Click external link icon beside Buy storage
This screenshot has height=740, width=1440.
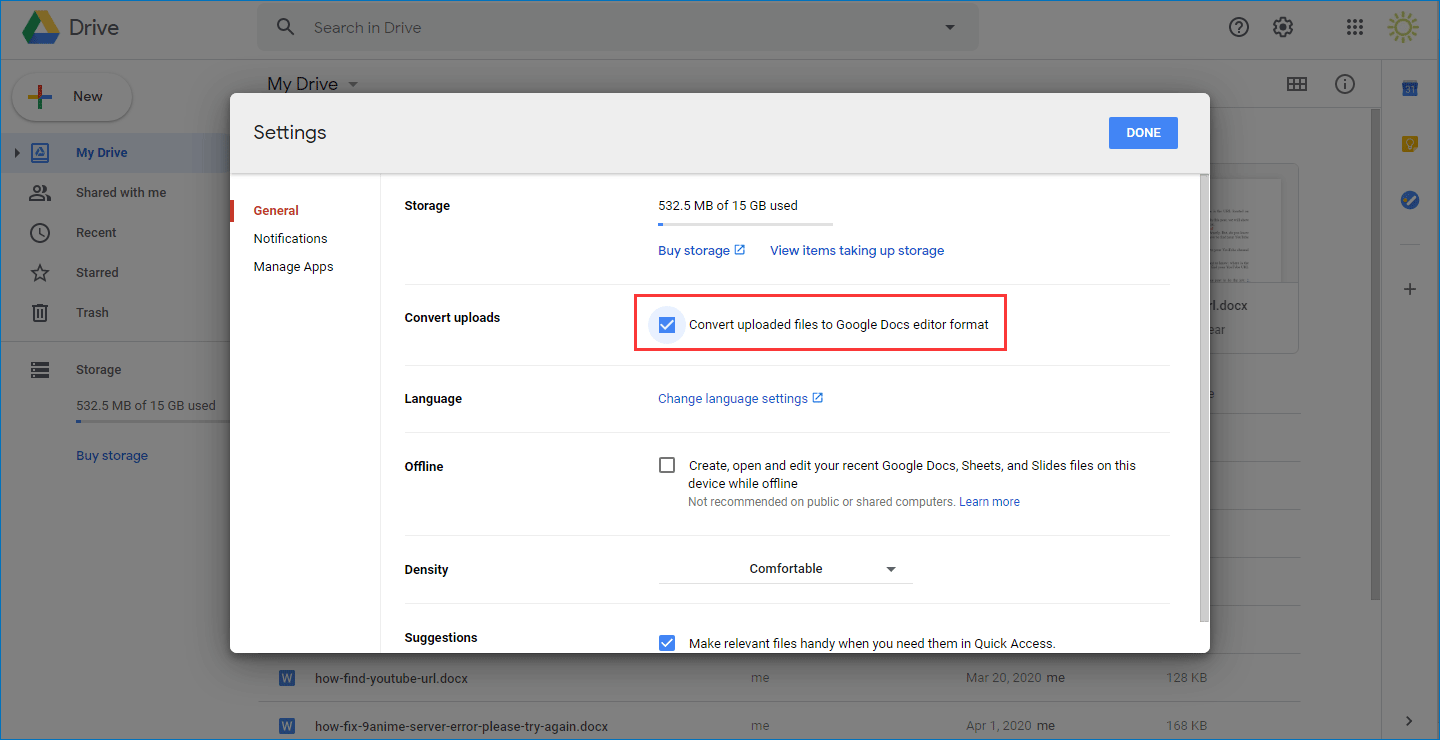(x=740, y=250)
